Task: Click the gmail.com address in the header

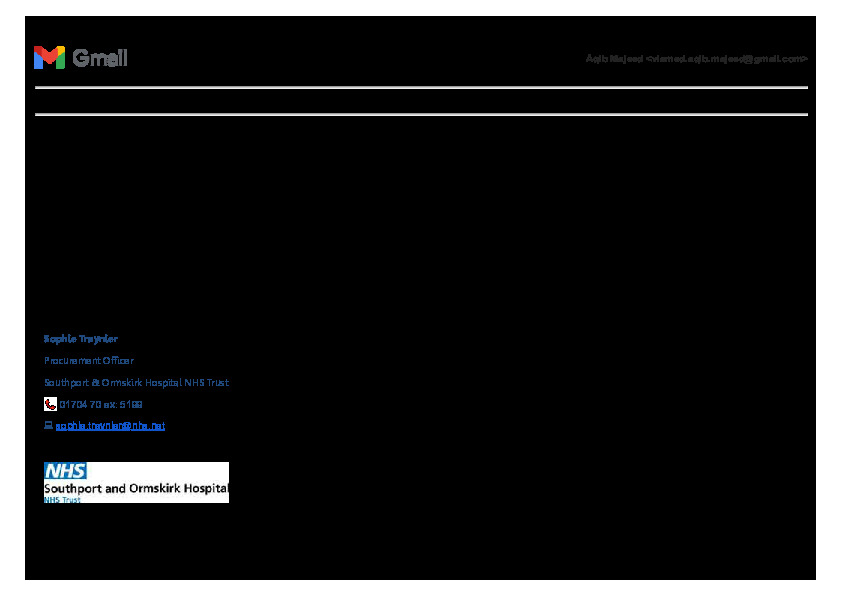Action: 727,59
